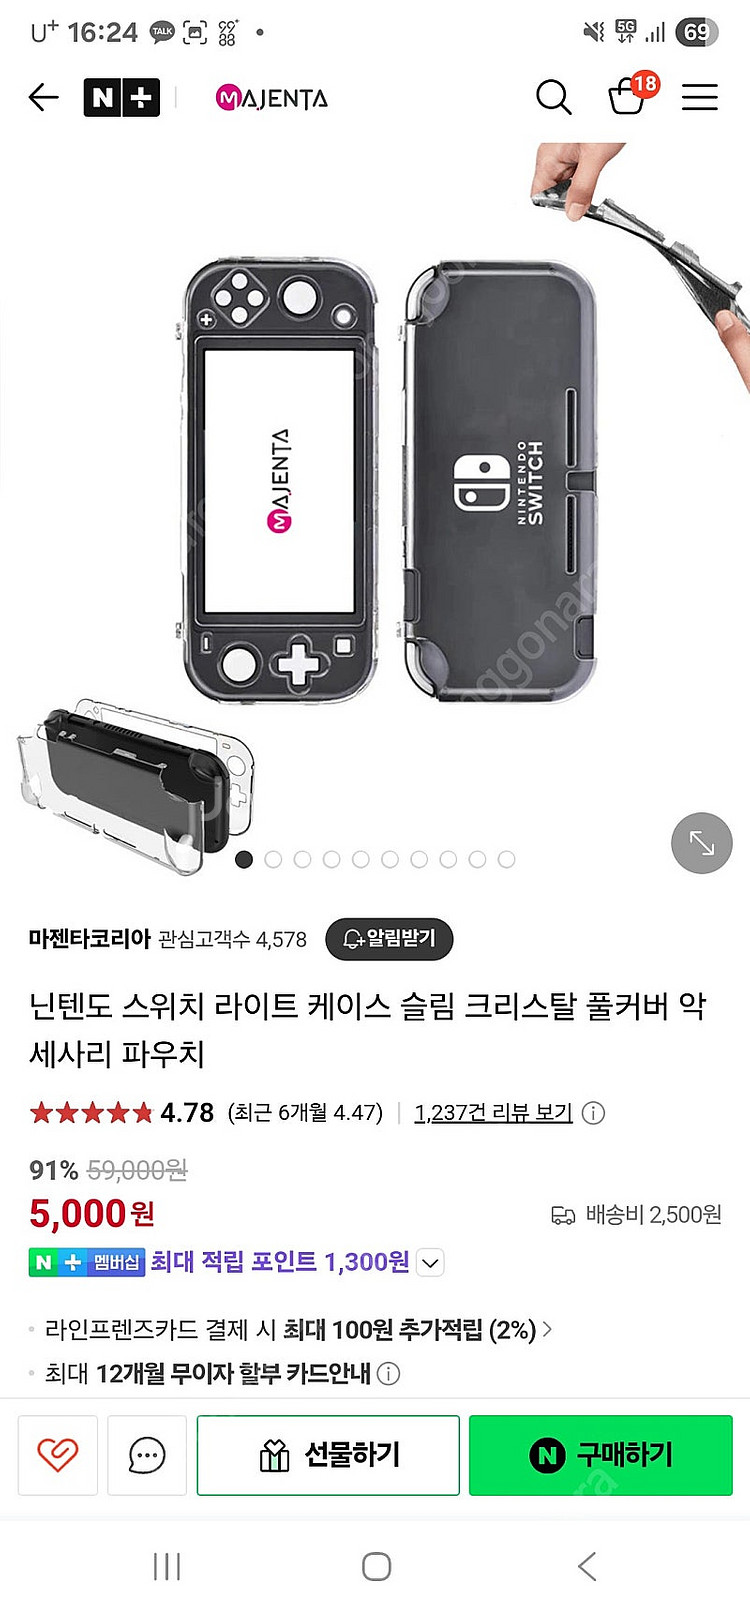Expand product image to fullscreen
The width and height of the screenshot is (750, 1609).
[x=702, y=843]
